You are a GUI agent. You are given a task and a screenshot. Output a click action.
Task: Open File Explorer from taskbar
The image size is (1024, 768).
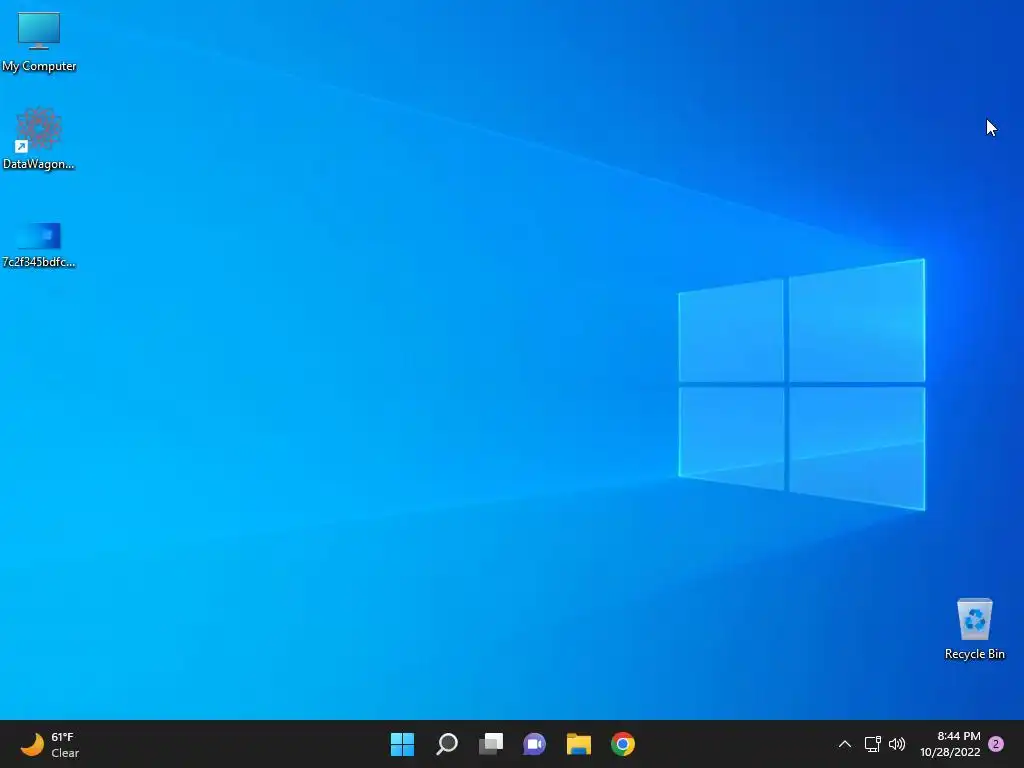click(x=579, y=744)
